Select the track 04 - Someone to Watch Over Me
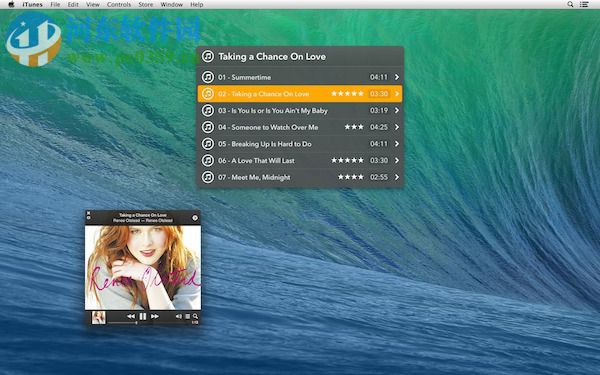Image resolution: width=600 pixels, height=375 pixels. tap(300, 127)
